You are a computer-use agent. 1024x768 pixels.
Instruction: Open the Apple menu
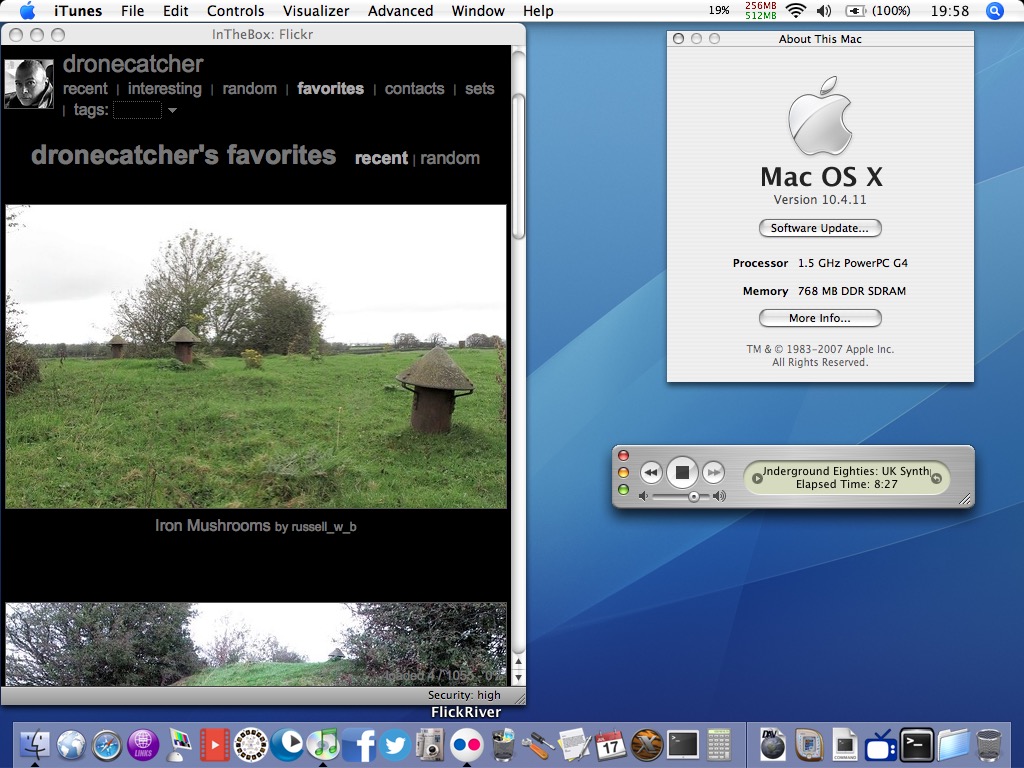(27, 10)
